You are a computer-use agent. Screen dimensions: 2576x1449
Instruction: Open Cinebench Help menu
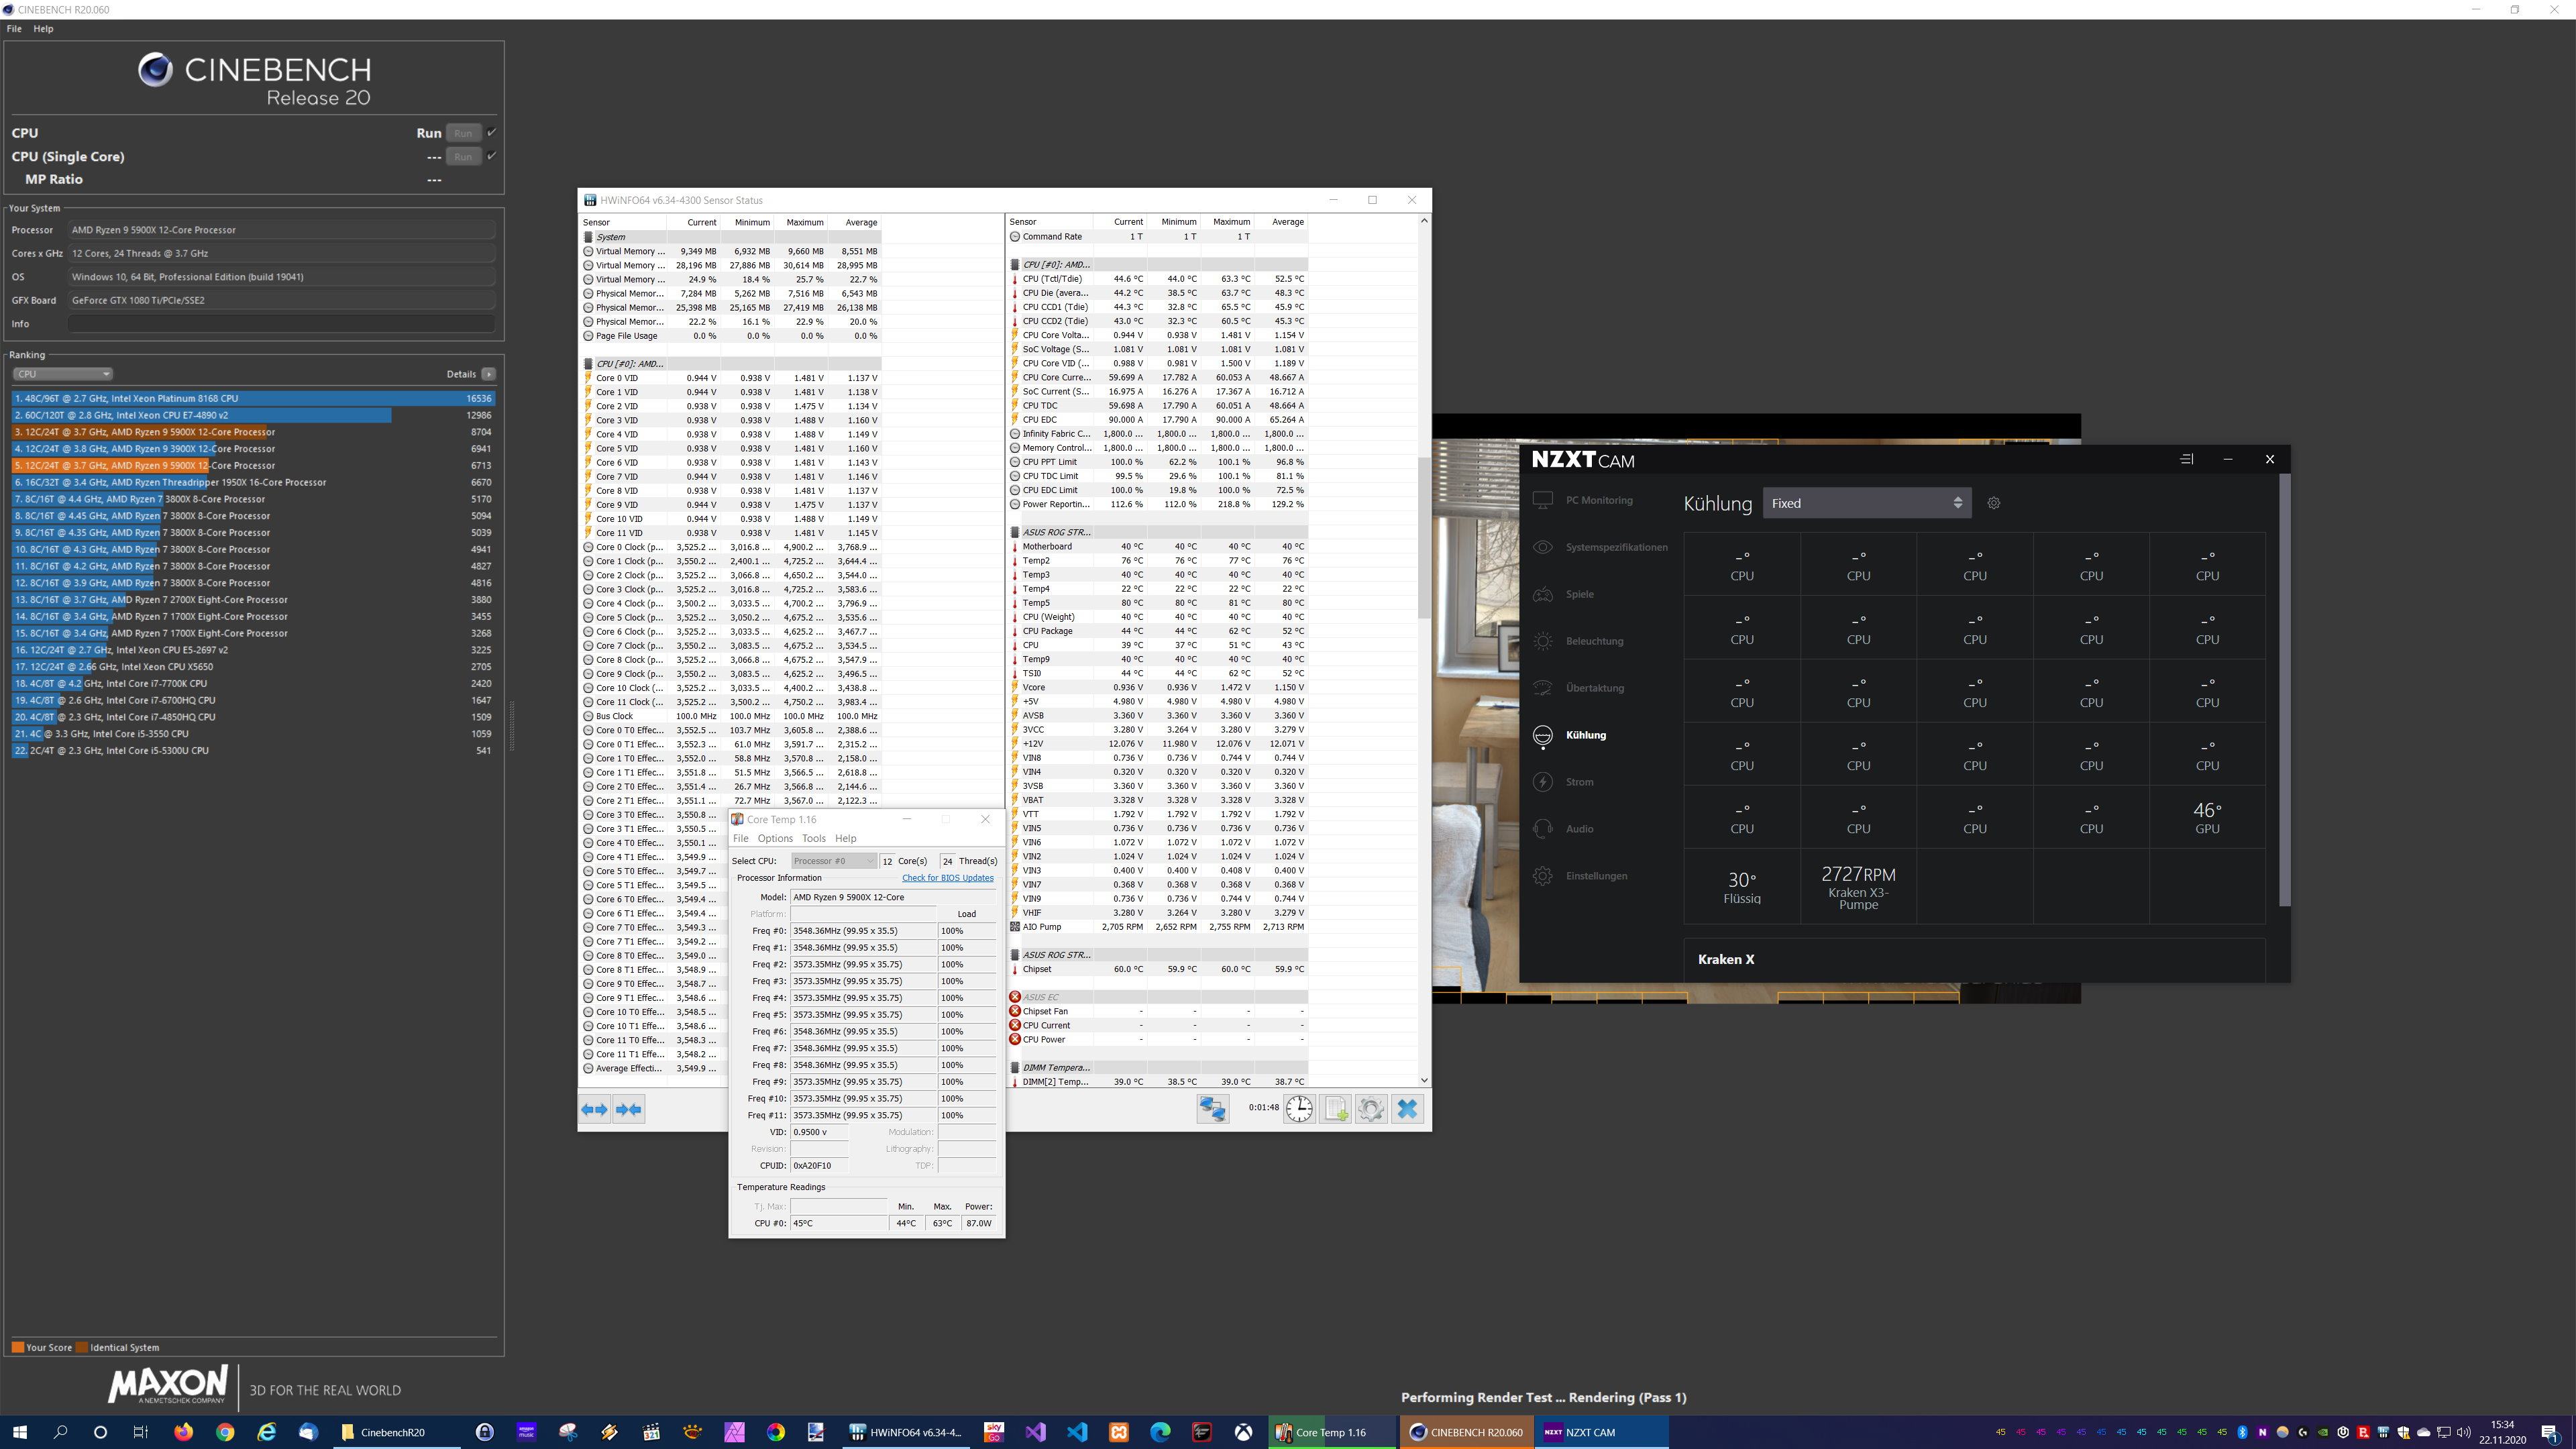(x=43, y=29)
